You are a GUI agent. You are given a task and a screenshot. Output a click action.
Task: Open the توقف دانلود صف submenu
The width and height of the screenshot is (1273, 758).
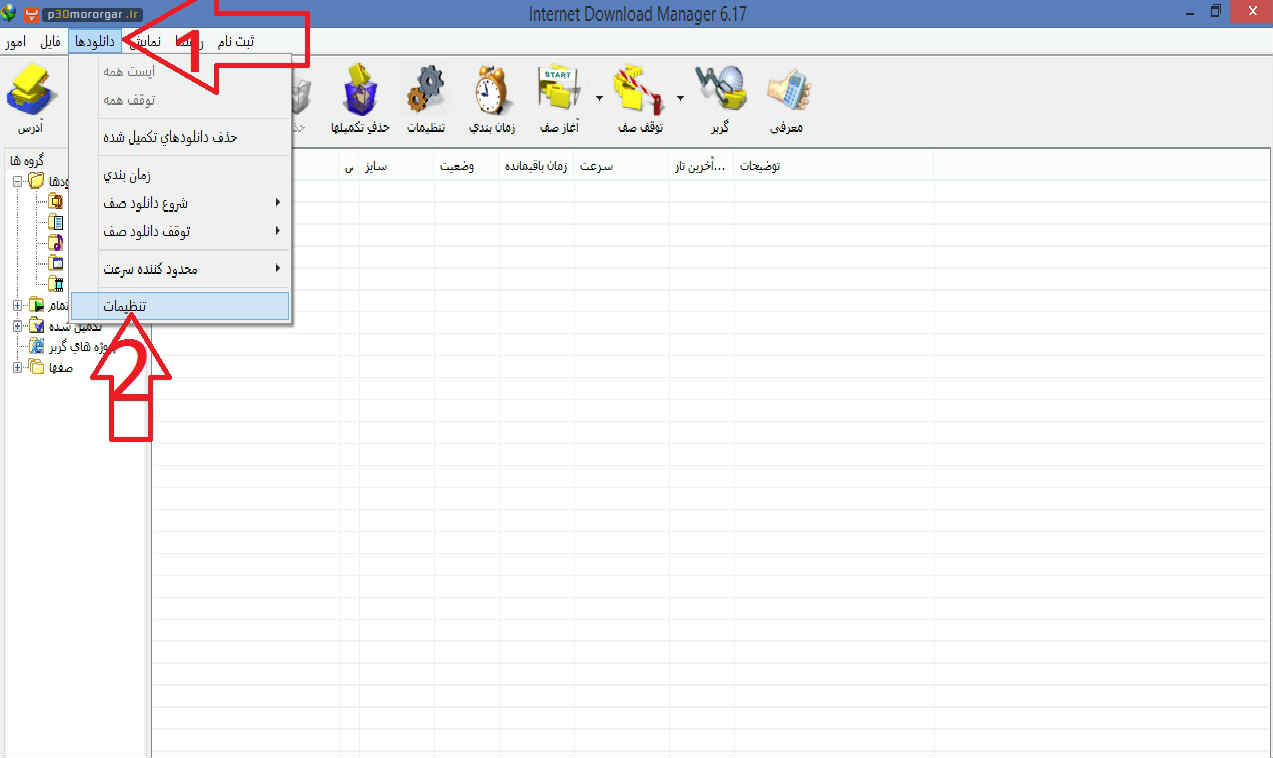(180, 231)
